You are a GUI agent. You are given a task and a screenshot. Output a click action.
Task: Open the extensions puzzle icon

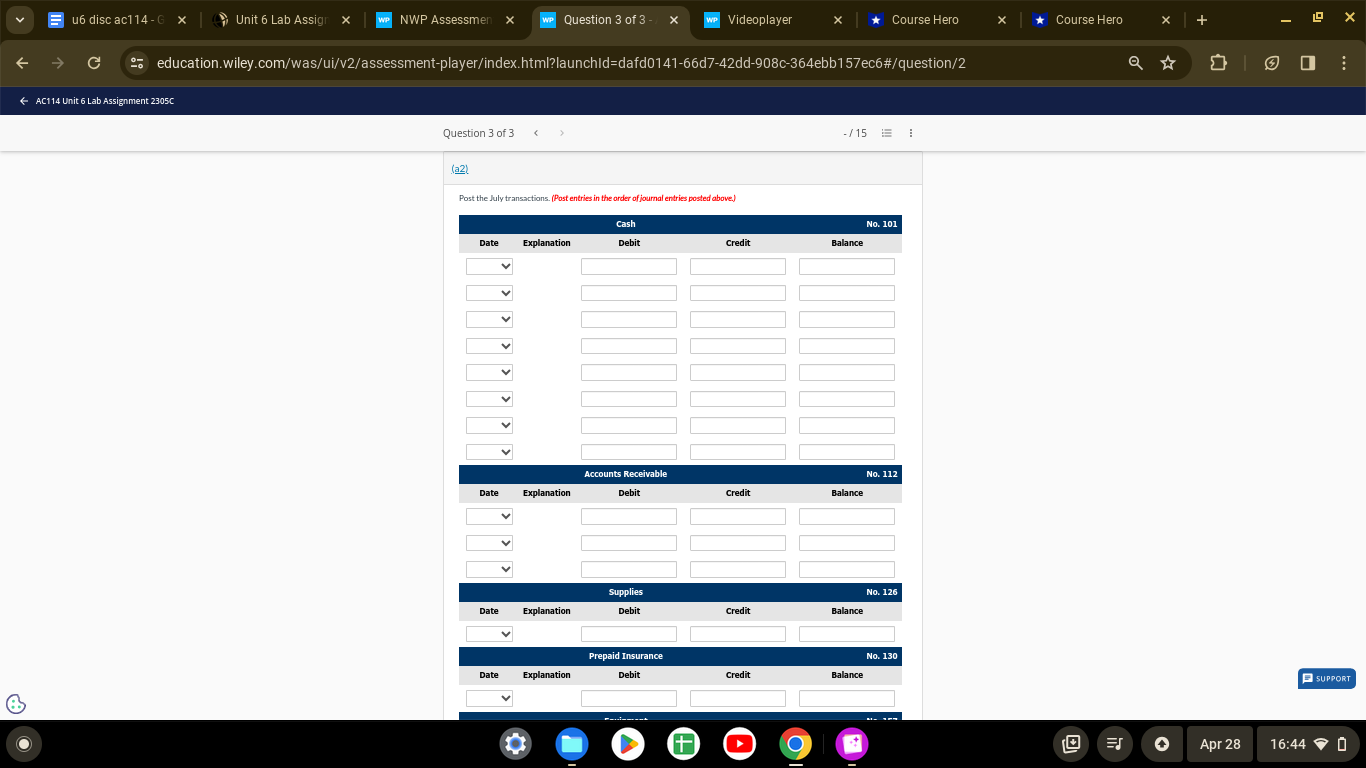(x=1218, y=63)
